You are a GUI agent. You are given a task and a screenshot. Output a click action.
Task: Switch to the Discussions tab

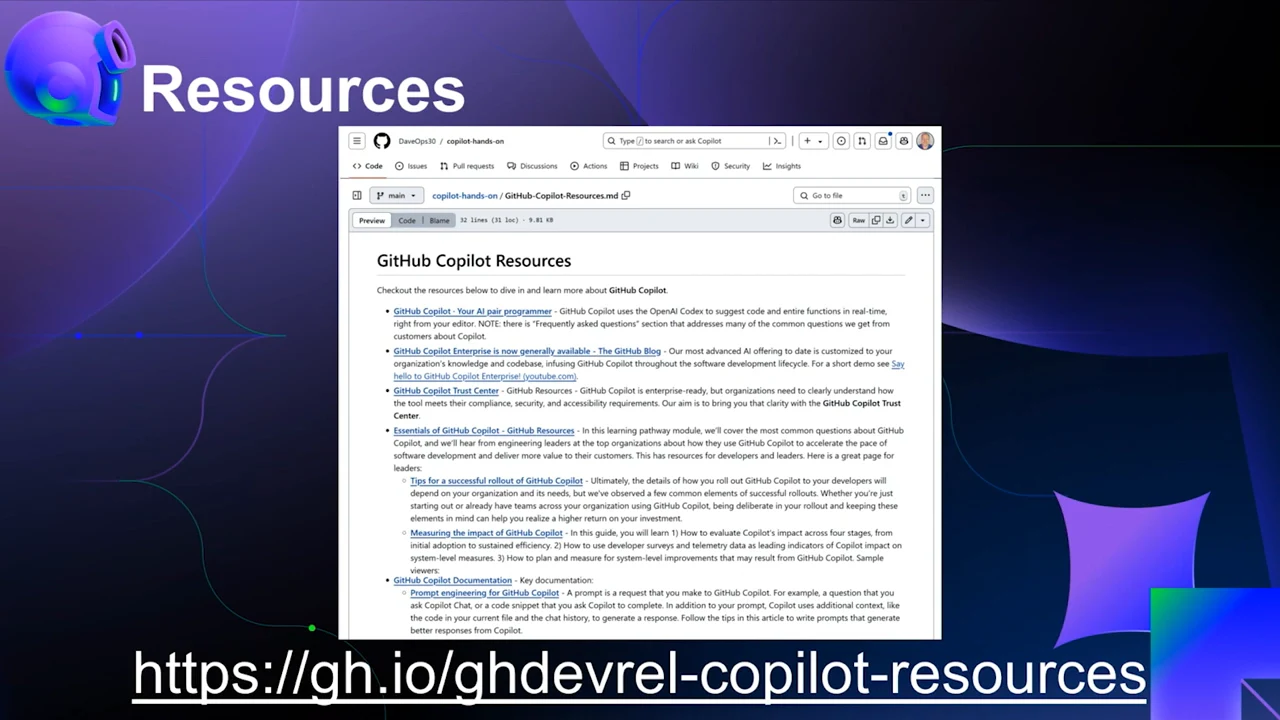[532, 166]
